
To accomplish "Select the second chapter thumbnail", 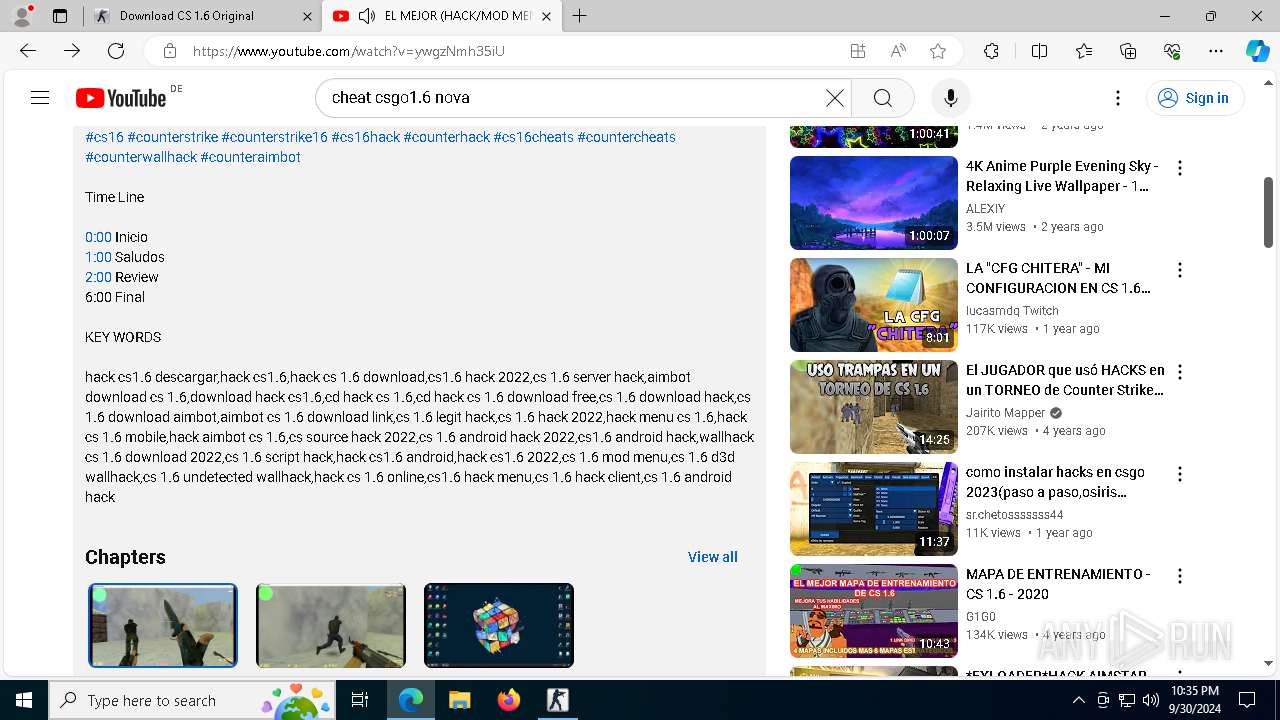I will (x=331, y=625).
